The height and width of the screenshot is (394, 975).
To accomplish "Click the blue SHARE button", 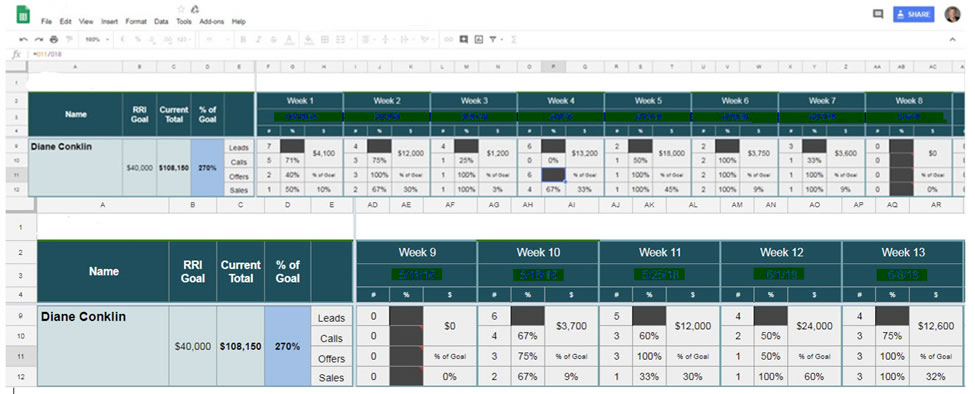I will pos(913,14).
